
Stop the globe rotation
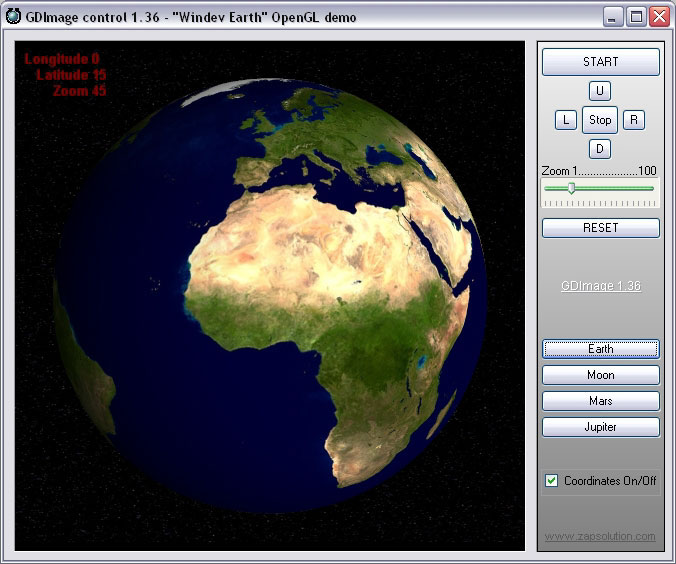[600, 120]
